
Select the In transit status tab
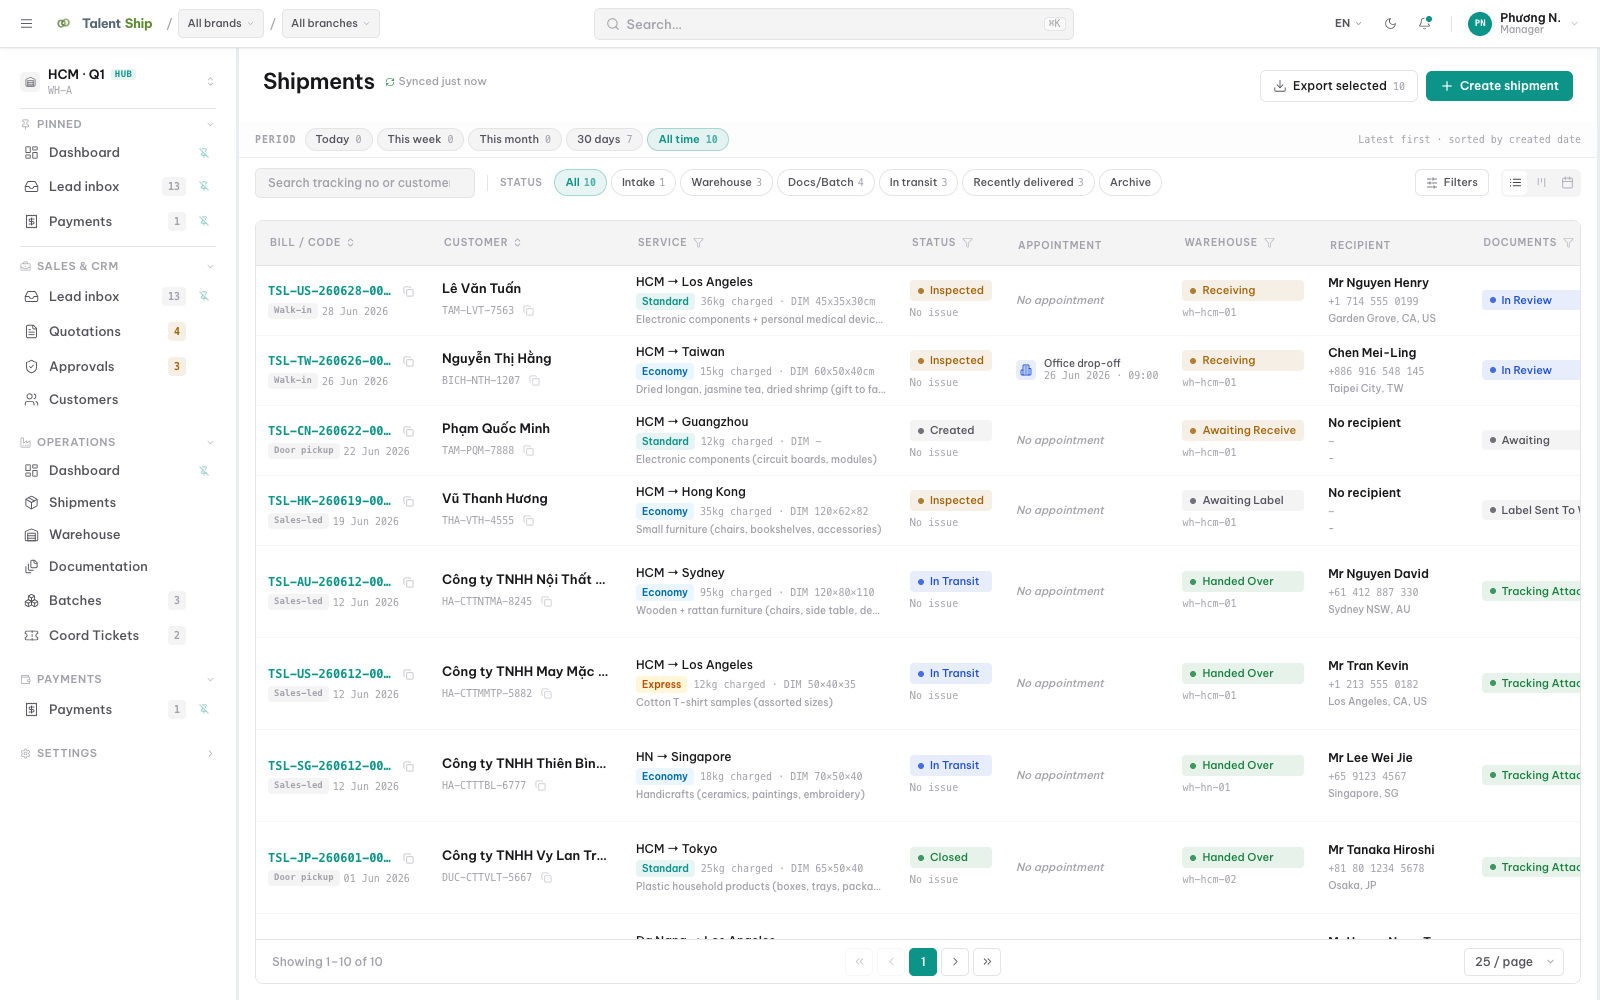pos(918,182)
